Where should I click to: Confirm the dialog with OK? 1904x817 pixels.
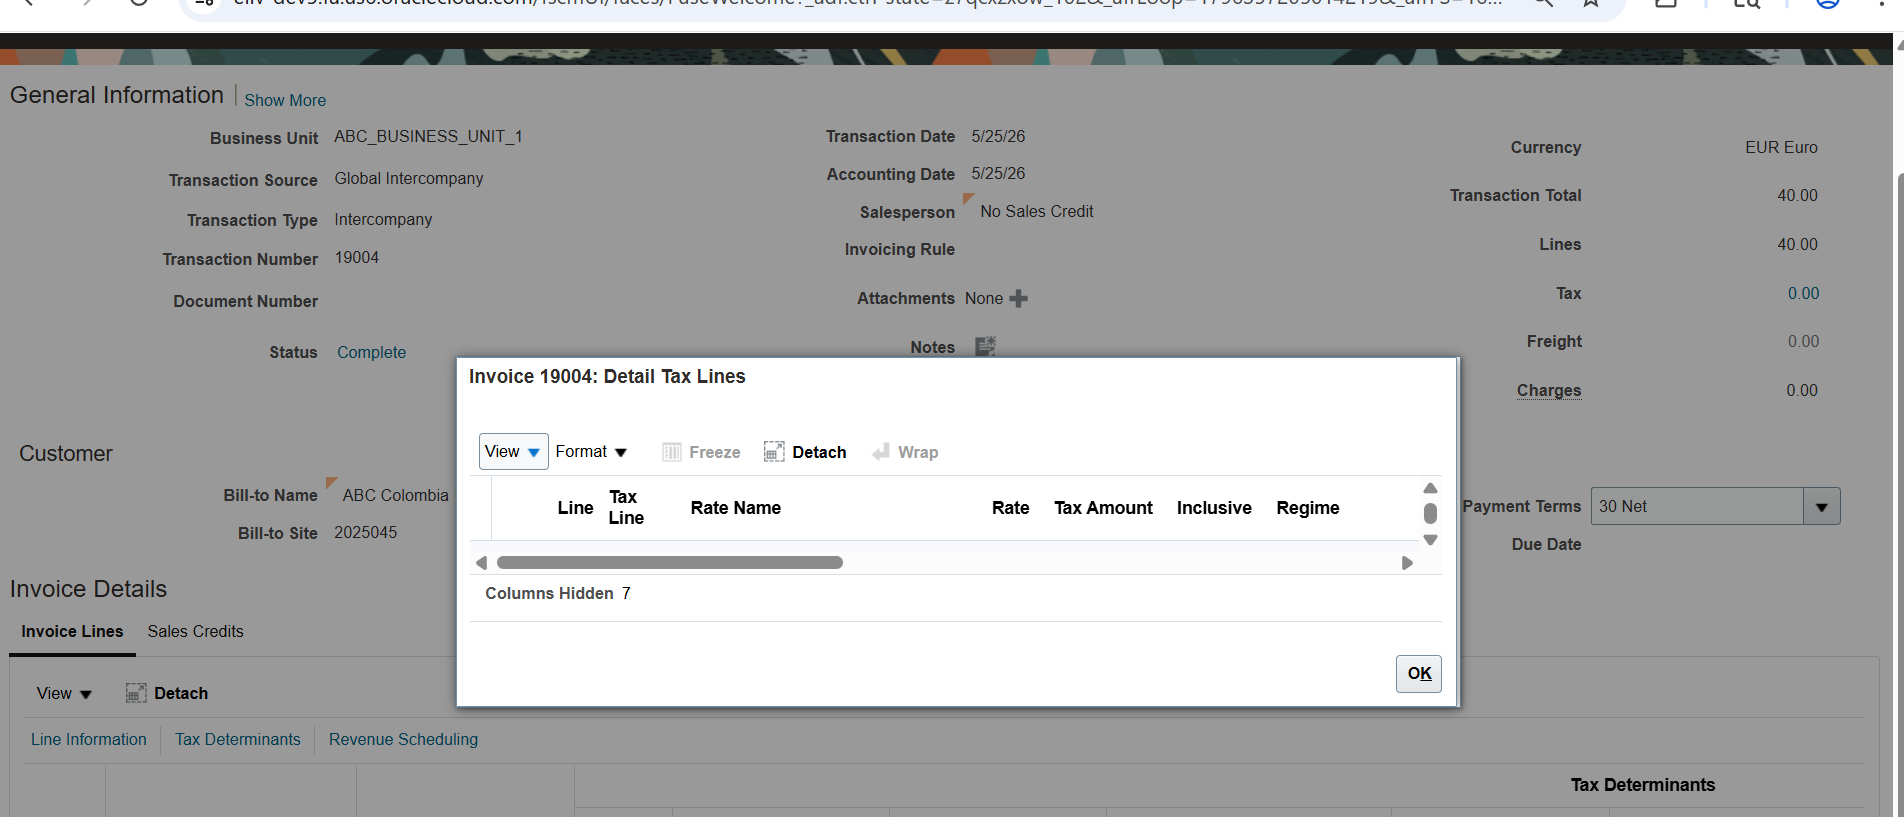(1419, 673)
